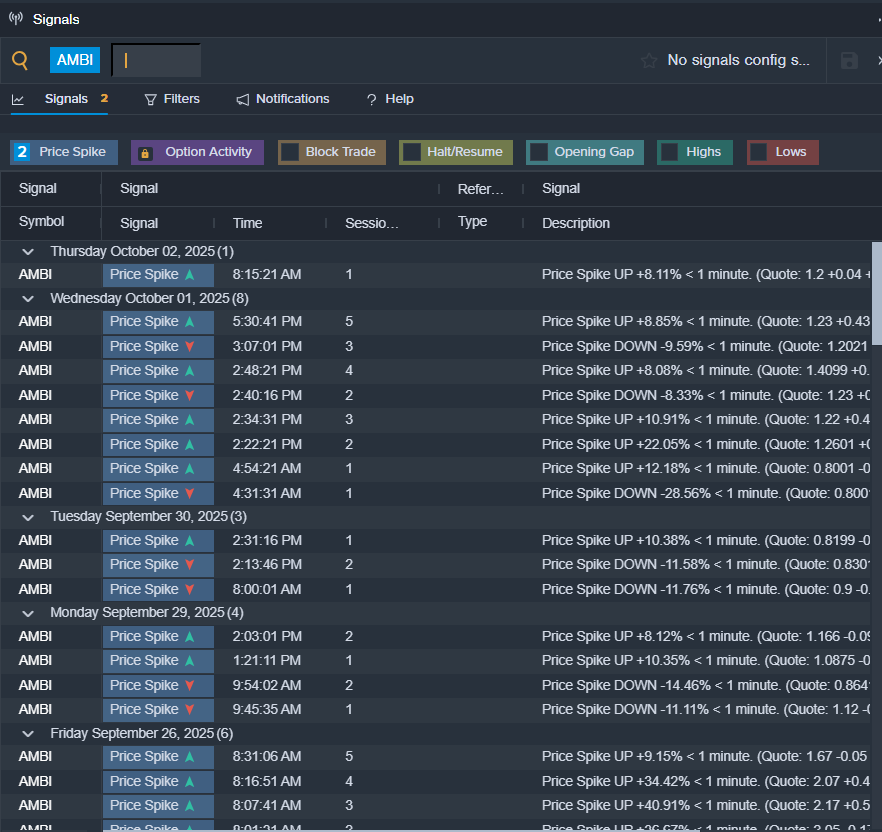Click the Price Spike filter button
This screenshot has height=832, width=882.
65,152
